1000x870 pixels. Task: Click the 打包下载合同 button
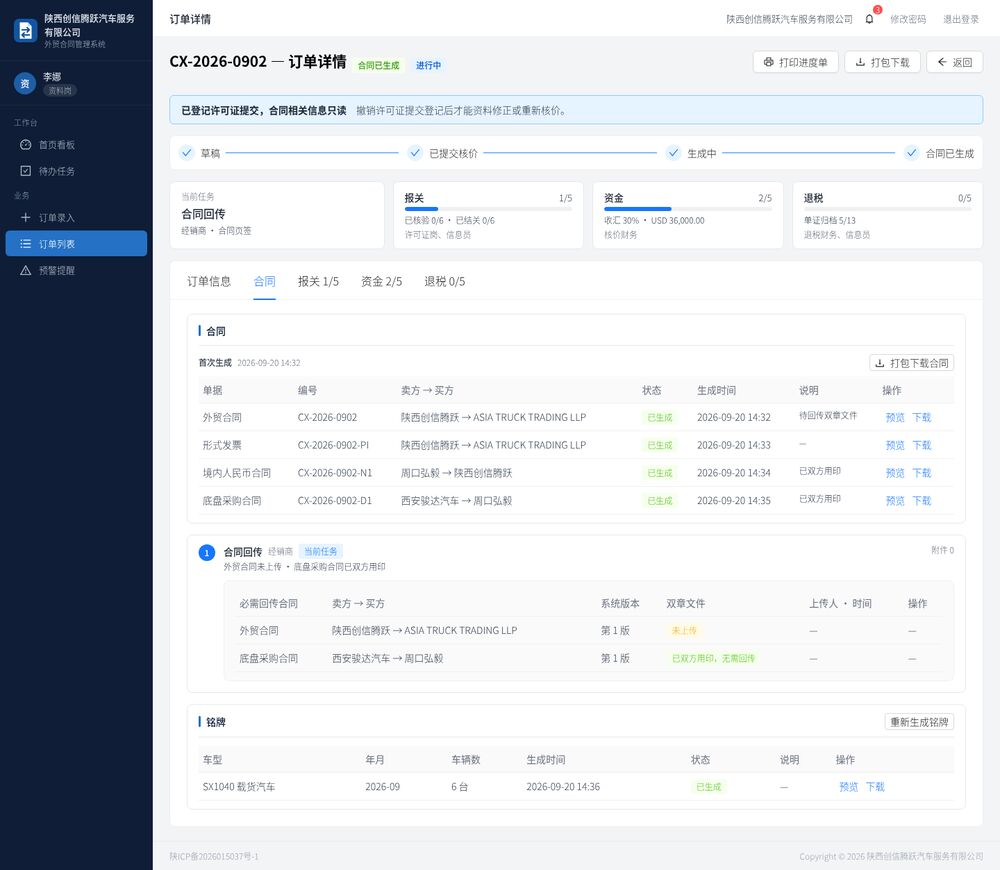click(x=911, y=363)
